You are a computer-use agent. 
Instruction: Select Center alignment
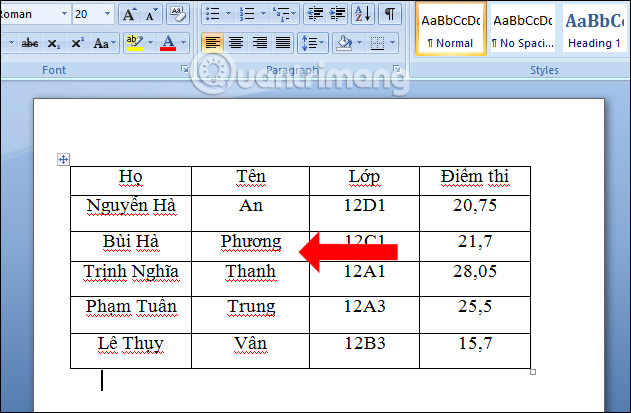pyautogui.click(x=236, y=43)
